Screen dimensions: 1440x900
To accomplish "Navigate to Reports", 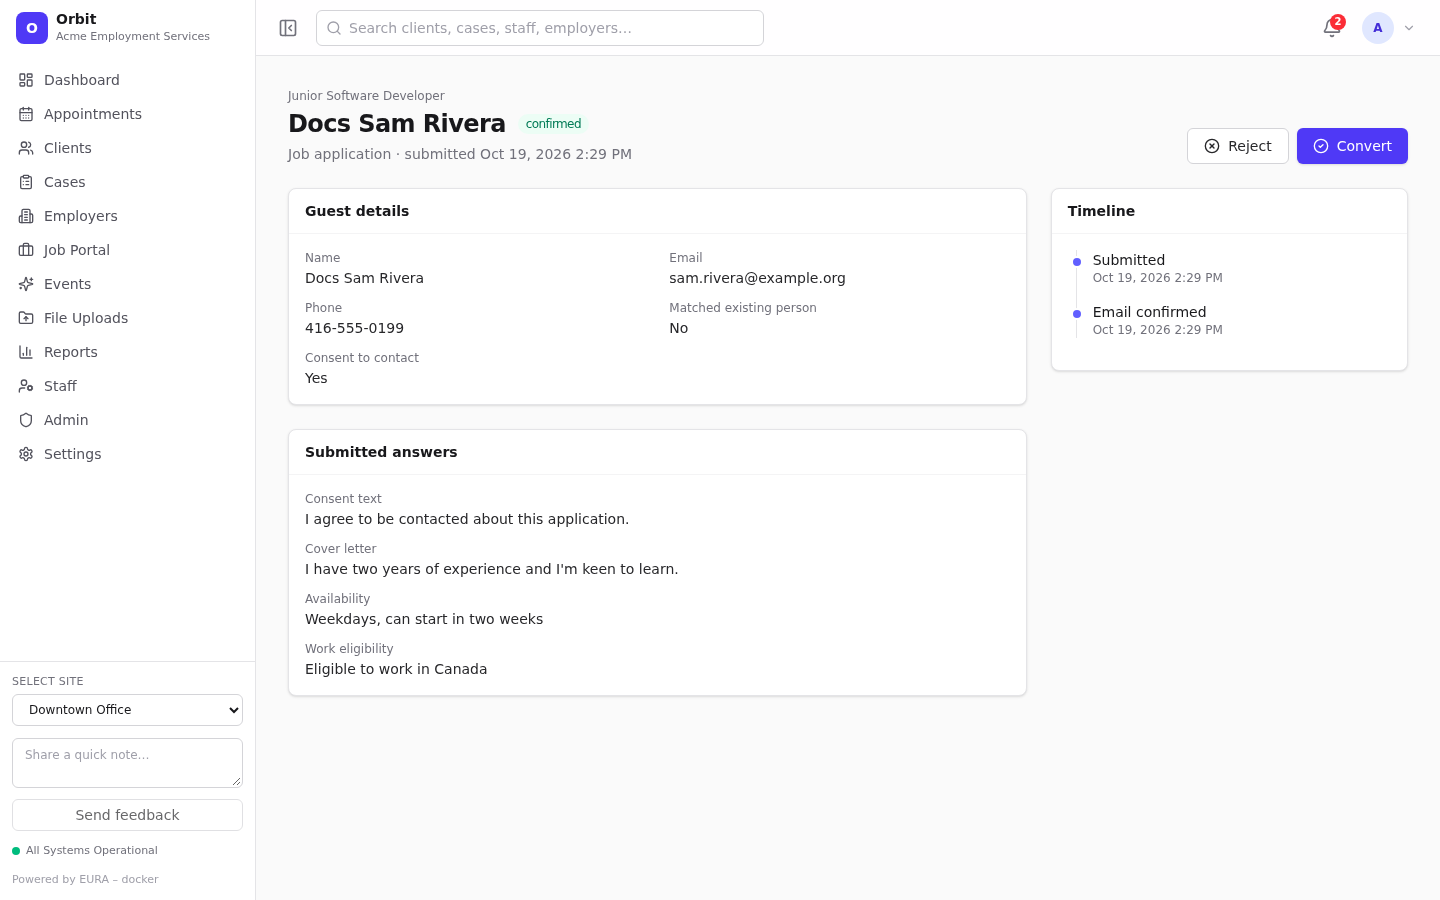I will [x=127, y=352].
